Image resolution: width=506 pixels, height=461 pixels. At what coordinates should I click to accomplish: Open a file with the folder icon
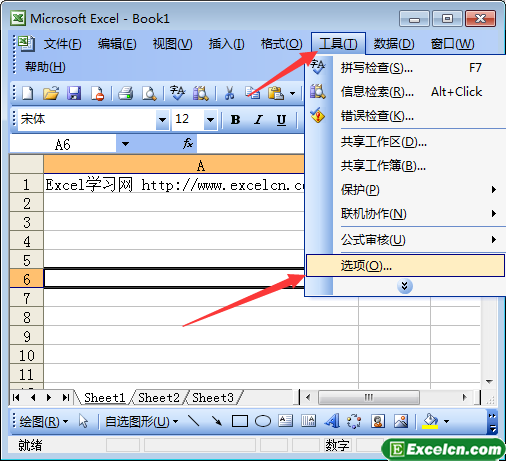(51, 93)
